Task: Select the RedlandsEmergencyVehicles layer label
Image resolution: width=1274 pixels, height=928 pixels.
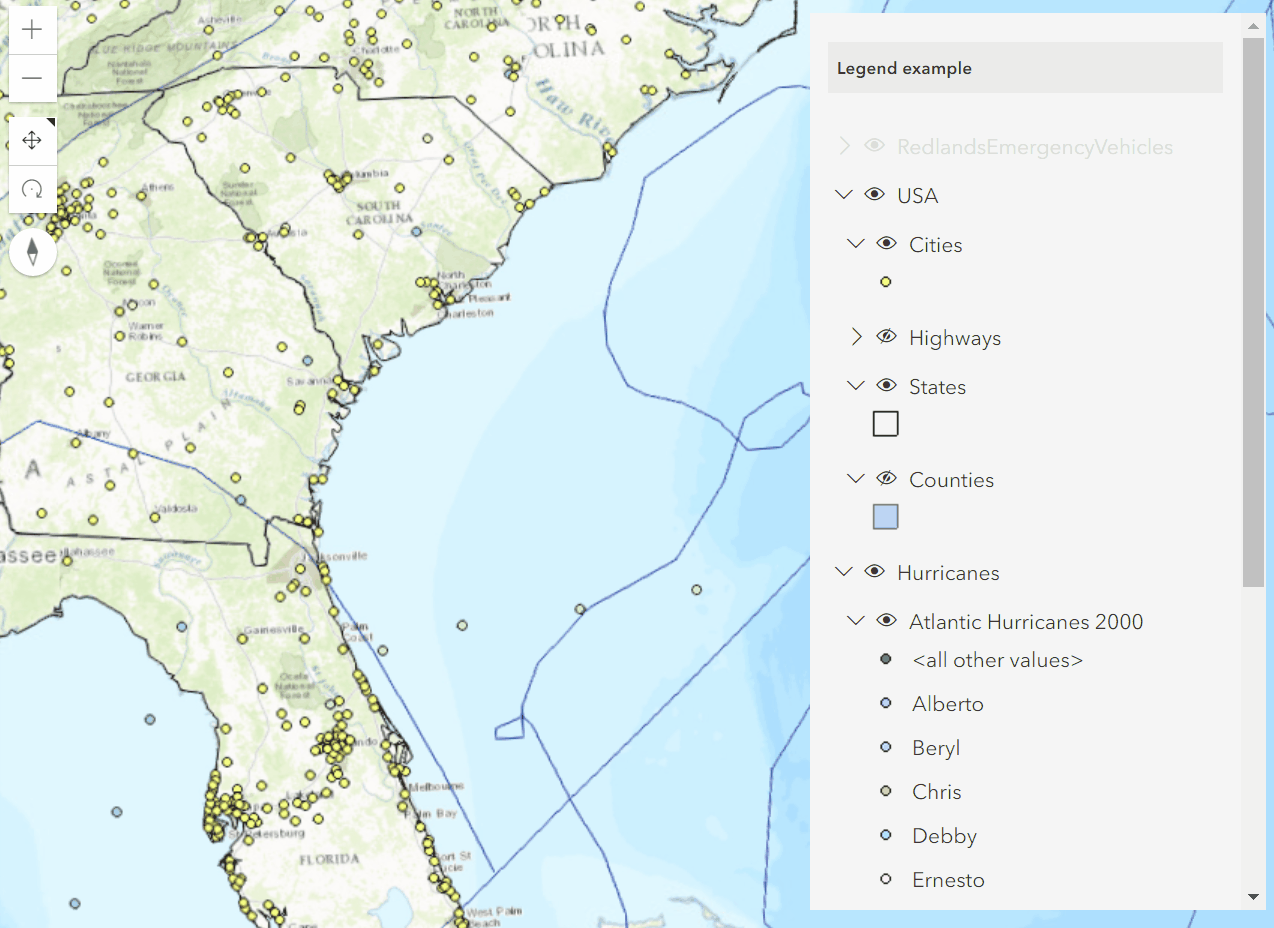Action: 1035,148
